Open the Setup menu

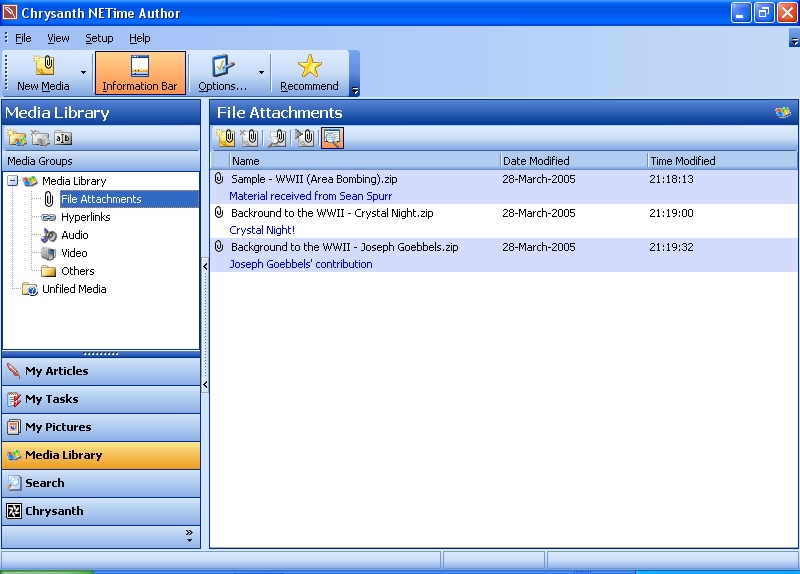click(99, 38)
